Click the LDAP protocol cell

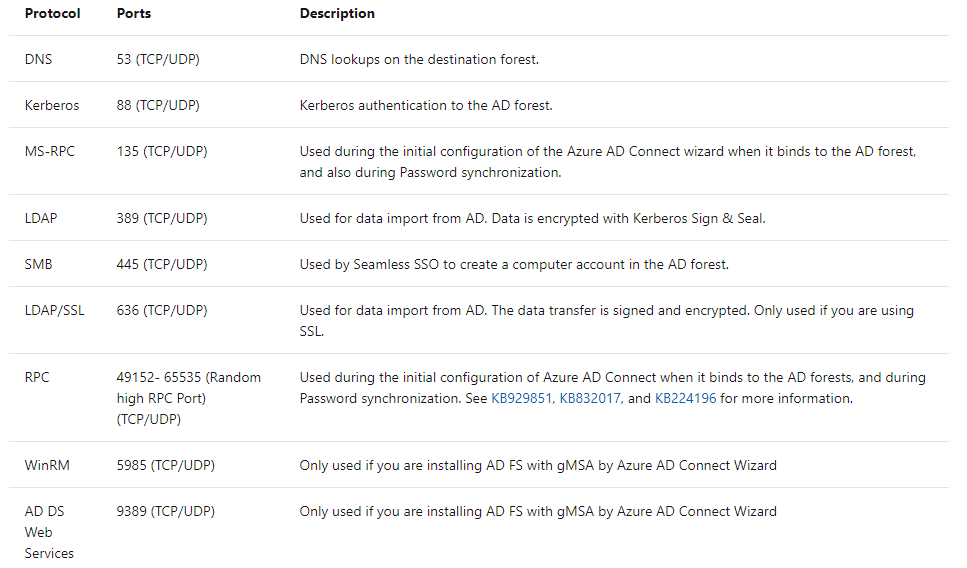click(x=41, y=218)
